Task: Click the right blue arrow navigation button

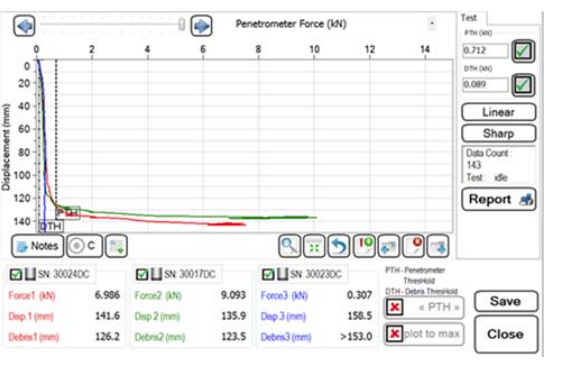Action: click(201, 26)
